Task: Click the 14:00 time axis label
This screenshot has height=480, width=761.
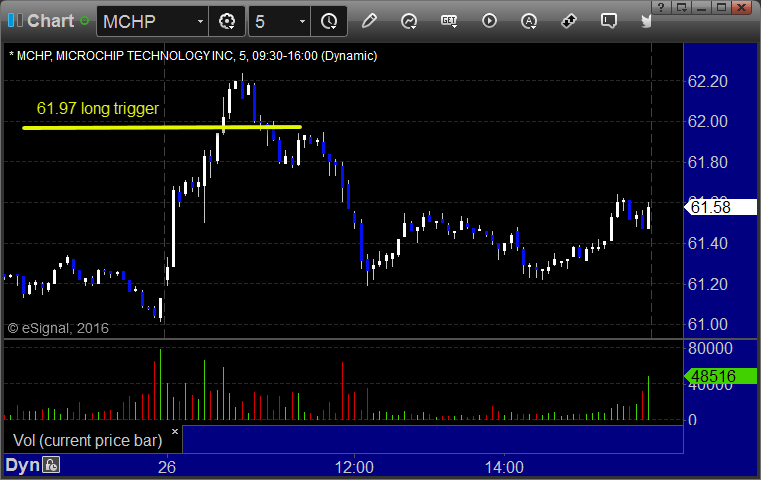Action: click(x=504, y=467)
